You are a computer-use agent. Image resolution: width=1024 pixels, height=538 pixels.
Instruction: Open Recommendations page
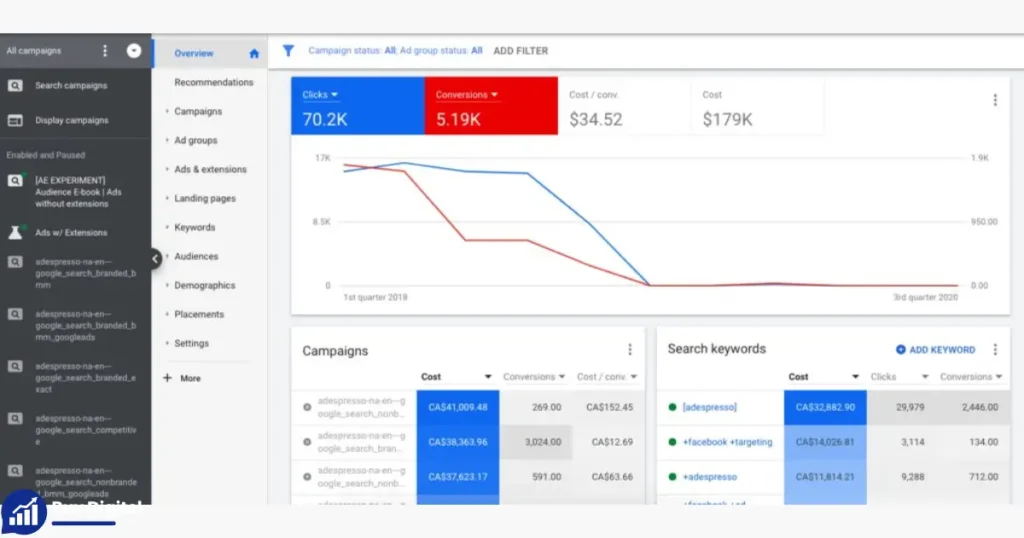[x=214, y=82]
